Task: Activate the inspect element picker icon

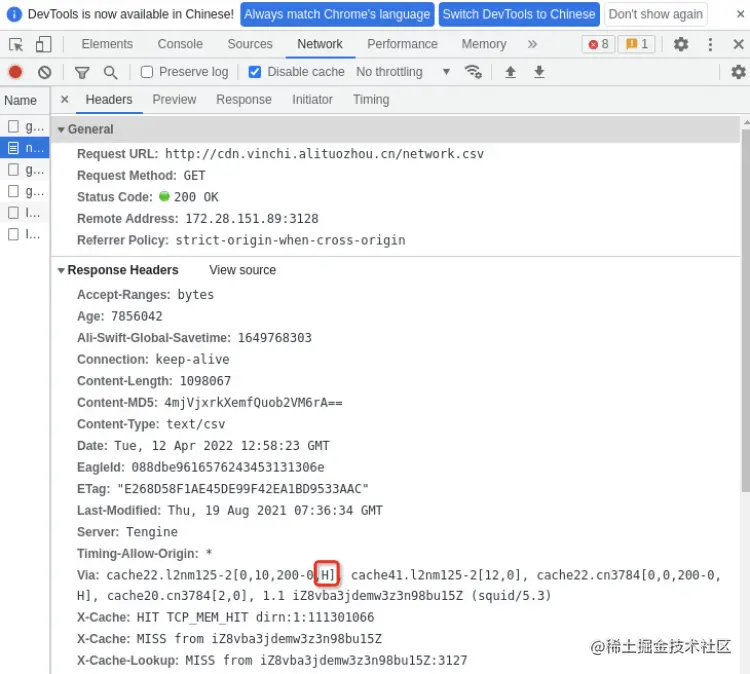Action: [x=16, y=44]
